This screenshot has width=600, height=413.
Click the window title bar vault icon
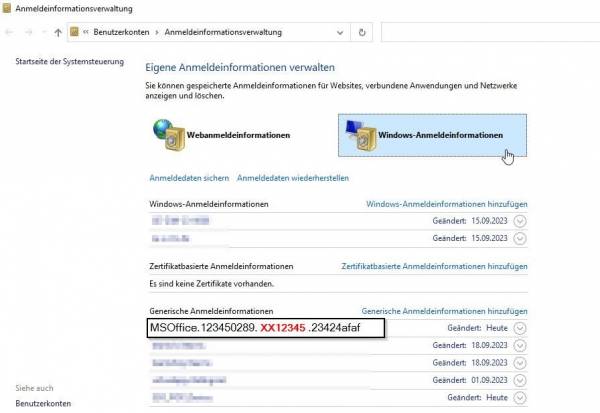coord(7,8)
